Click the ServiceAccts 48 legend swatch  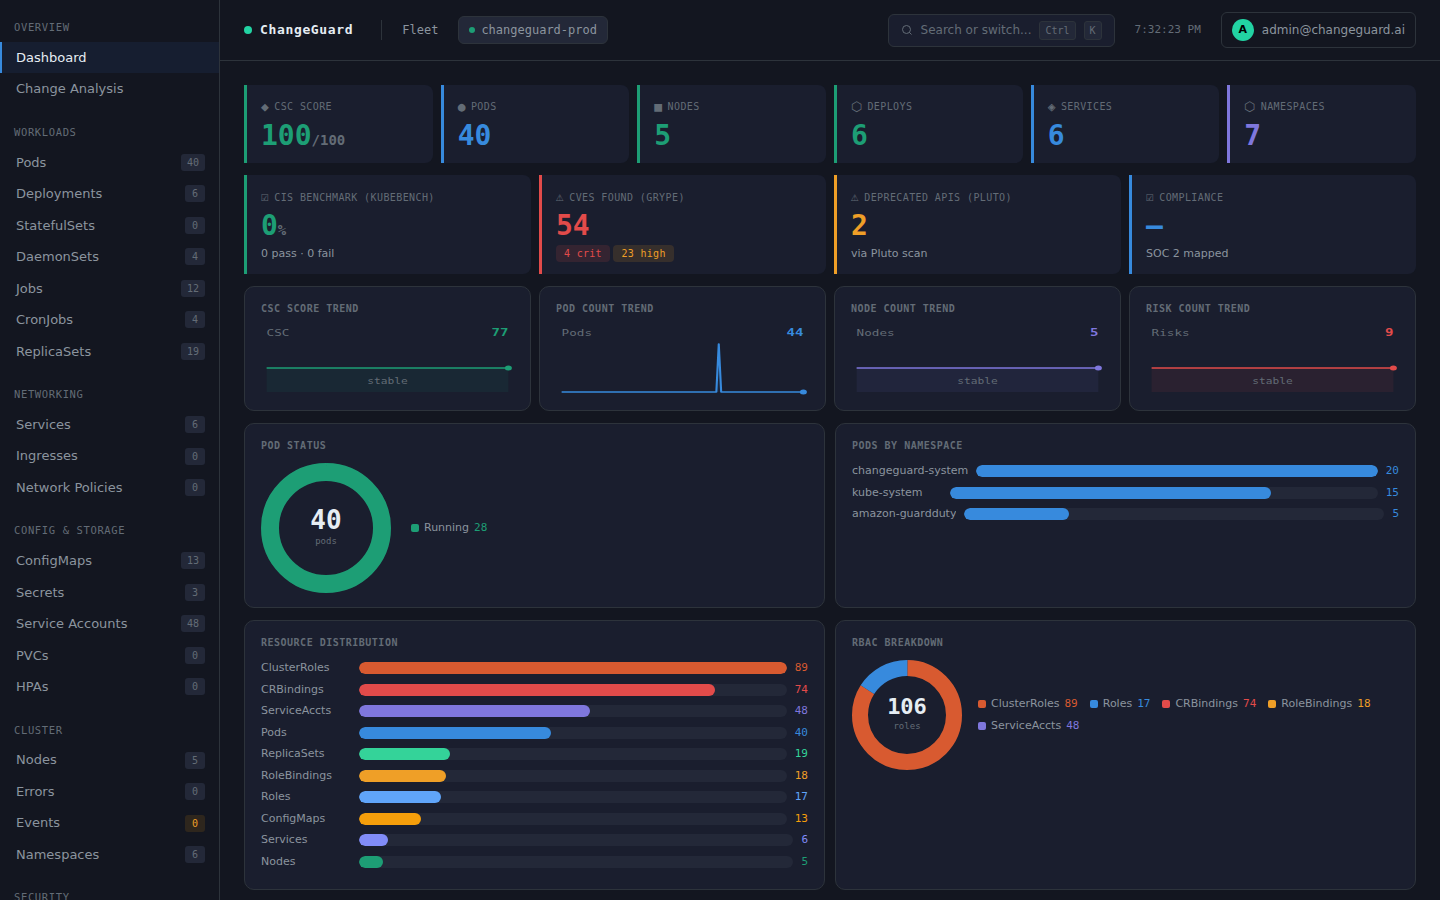click(982, 726)
